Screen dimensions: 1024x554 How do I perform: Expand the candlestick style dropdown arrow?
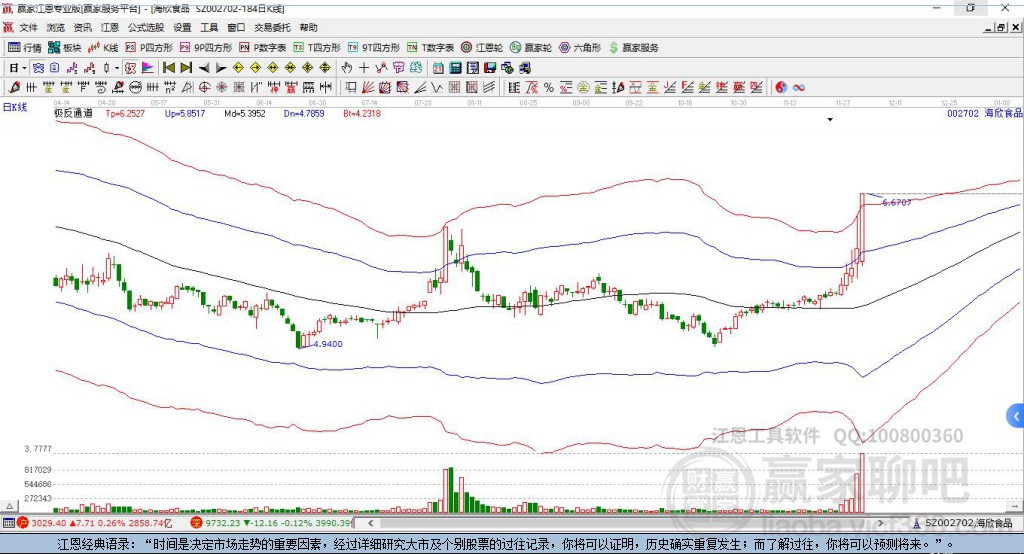[116, 68]
